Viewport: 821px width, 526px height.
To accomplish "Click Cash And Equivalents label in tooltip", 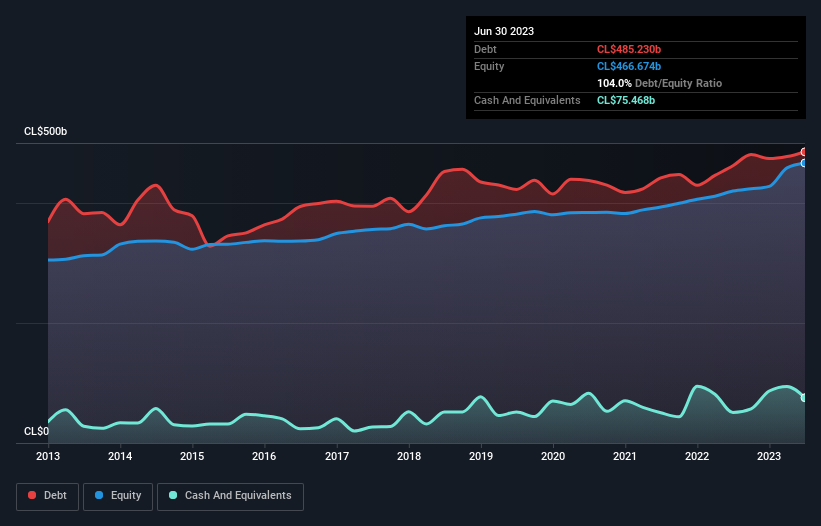I will 527,100.
